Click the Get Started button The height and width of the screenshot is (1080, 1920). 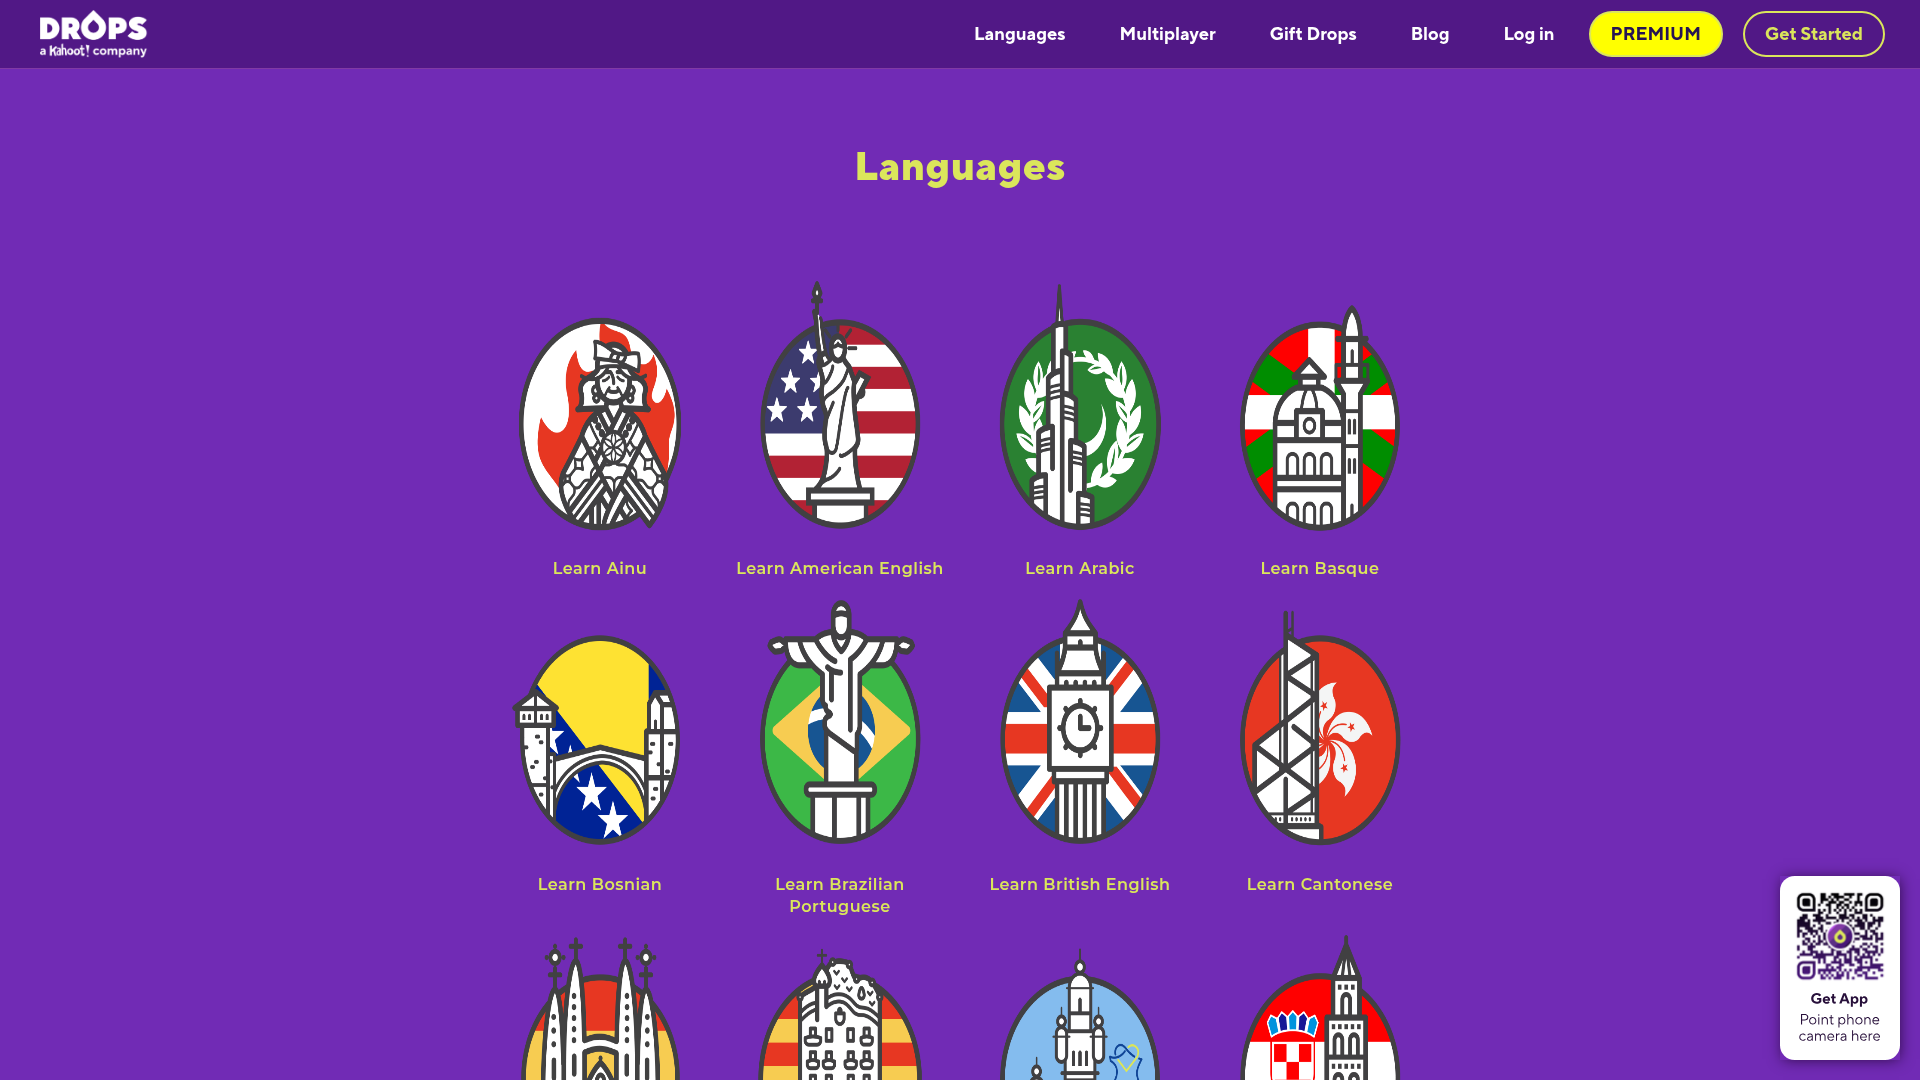1814,34
